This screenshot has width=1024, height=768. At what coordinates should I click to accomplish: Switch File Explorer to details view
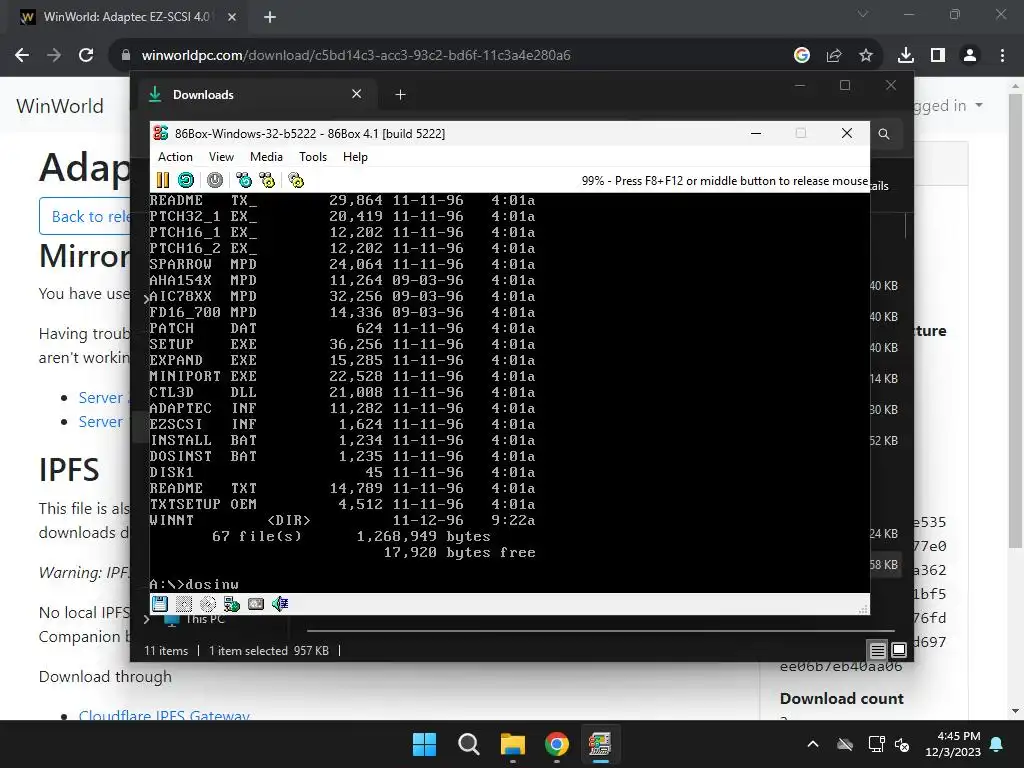(878, 650)
